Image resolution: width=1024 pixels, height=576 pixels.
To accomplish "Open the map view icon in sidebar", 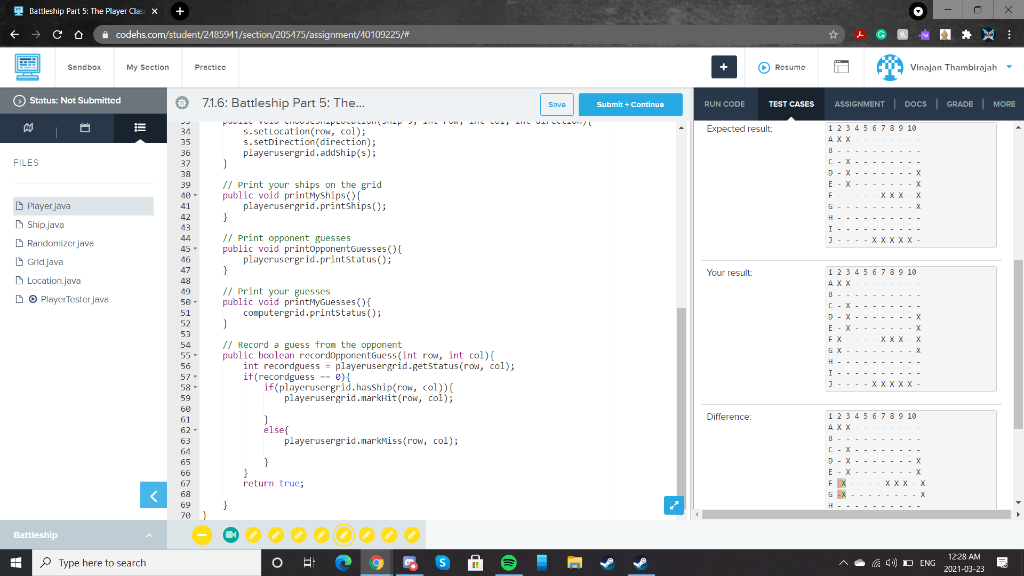I will [x=28, y=127].
